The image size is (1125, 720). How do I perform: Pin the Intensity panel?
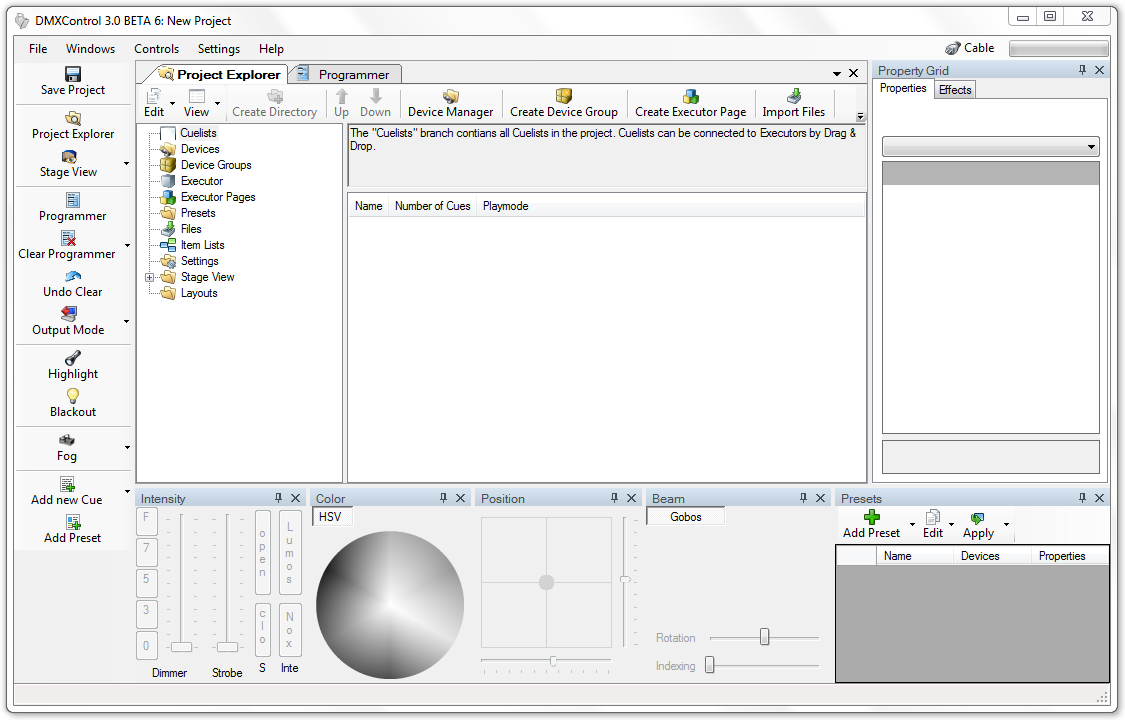278,498
